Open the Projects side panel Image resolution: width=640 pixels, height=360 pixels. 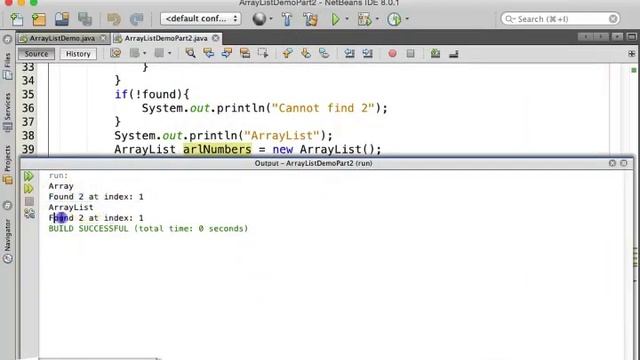(7, 164)
